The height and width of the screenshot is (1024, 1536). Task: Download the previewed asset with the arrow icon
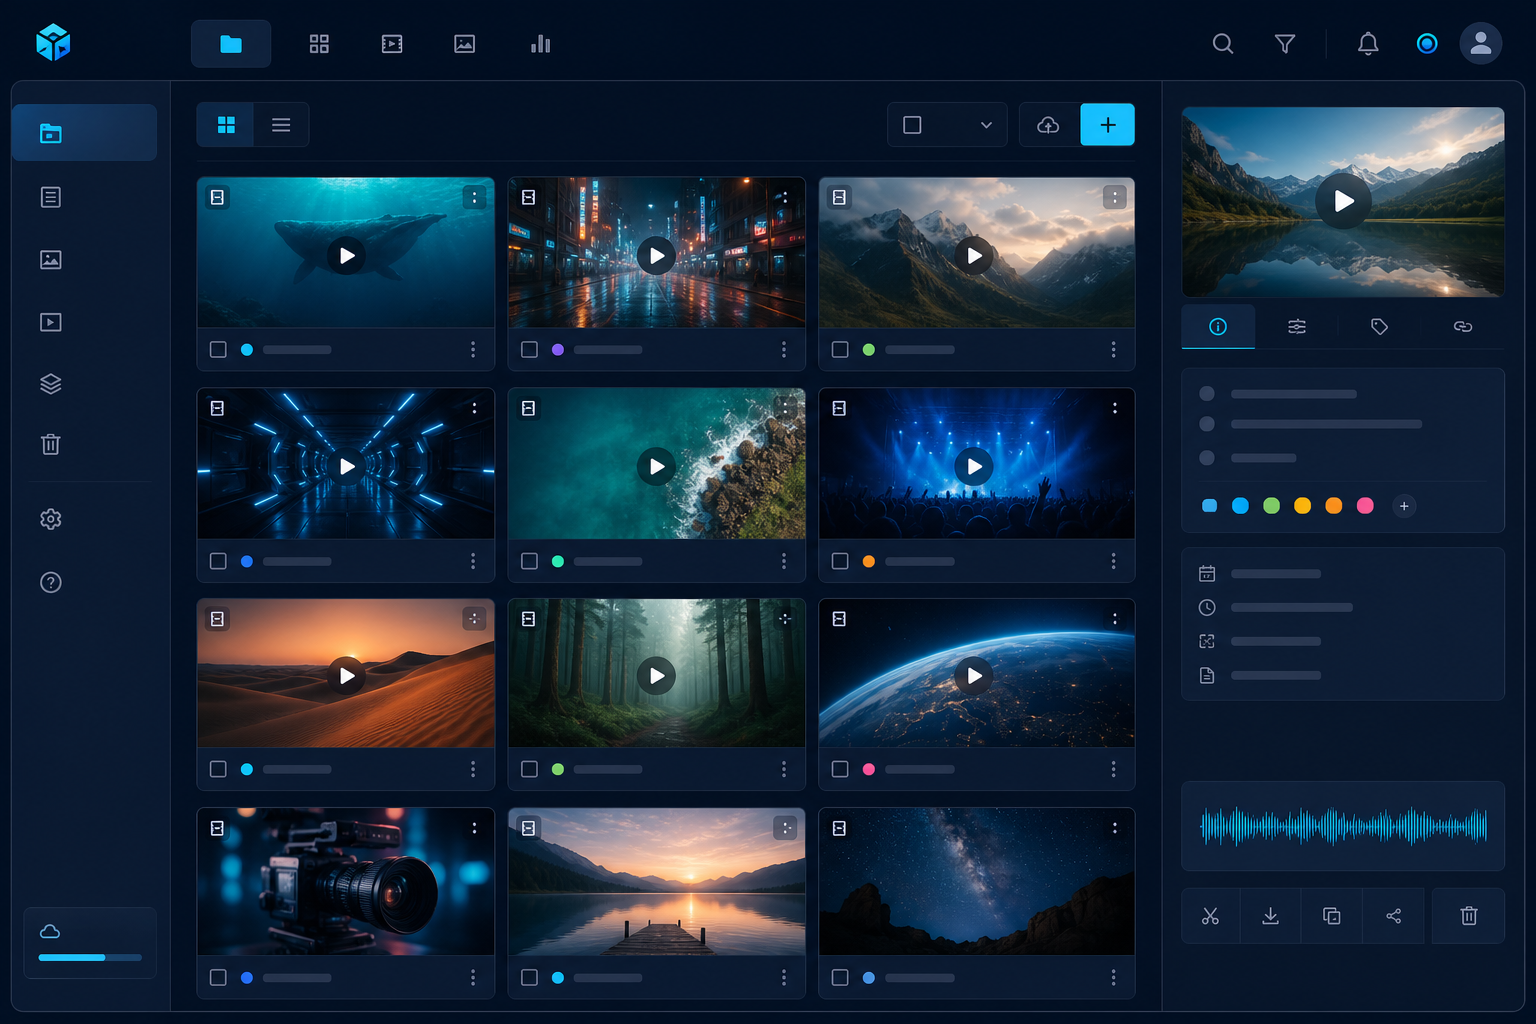click(x=1270, y=916)
